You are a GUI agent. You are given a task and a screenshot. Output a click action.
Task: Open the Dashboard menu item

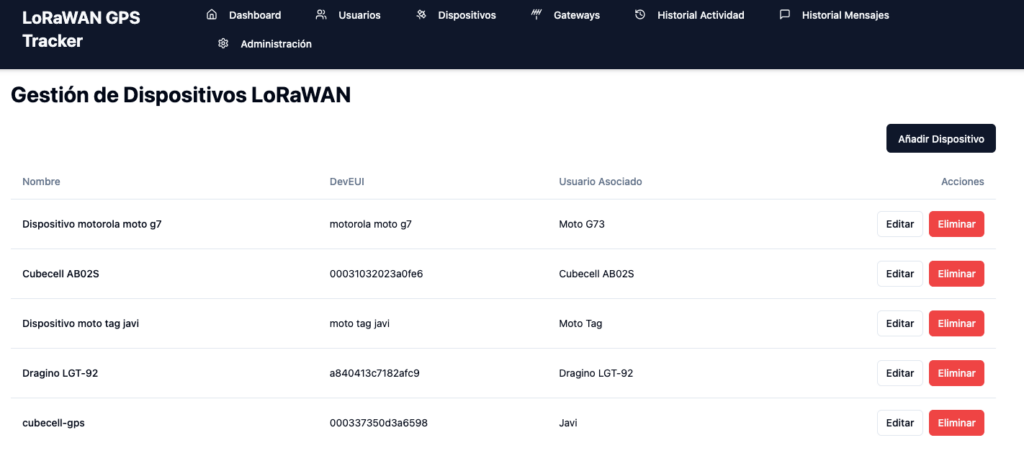coord(254,15)
